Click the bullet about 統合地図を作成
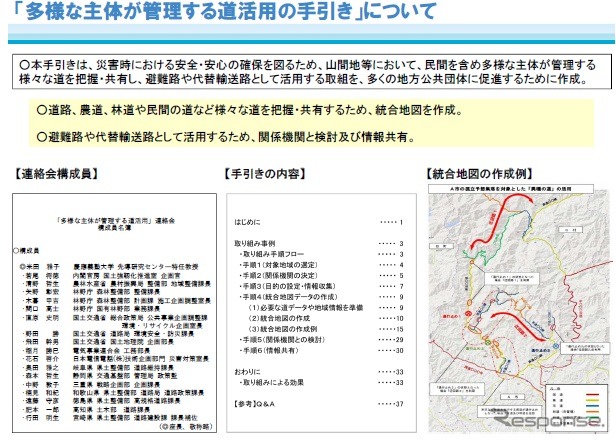The width and height of the screenshot is (616, 440). pos(249,110)
